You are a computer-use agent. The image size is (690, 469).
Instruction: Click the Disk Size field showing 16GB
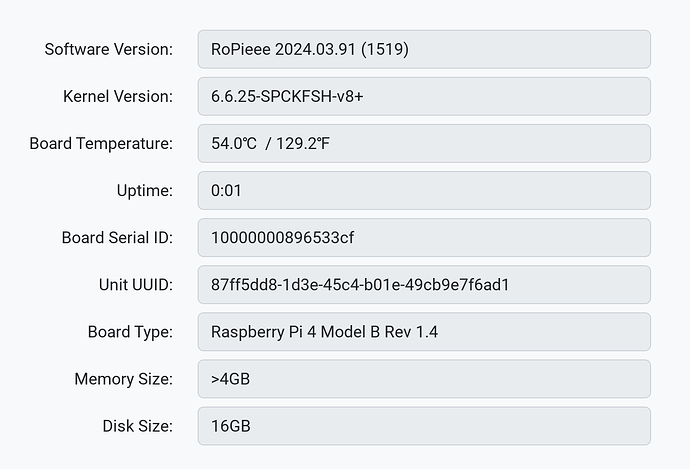click(424, 426)
